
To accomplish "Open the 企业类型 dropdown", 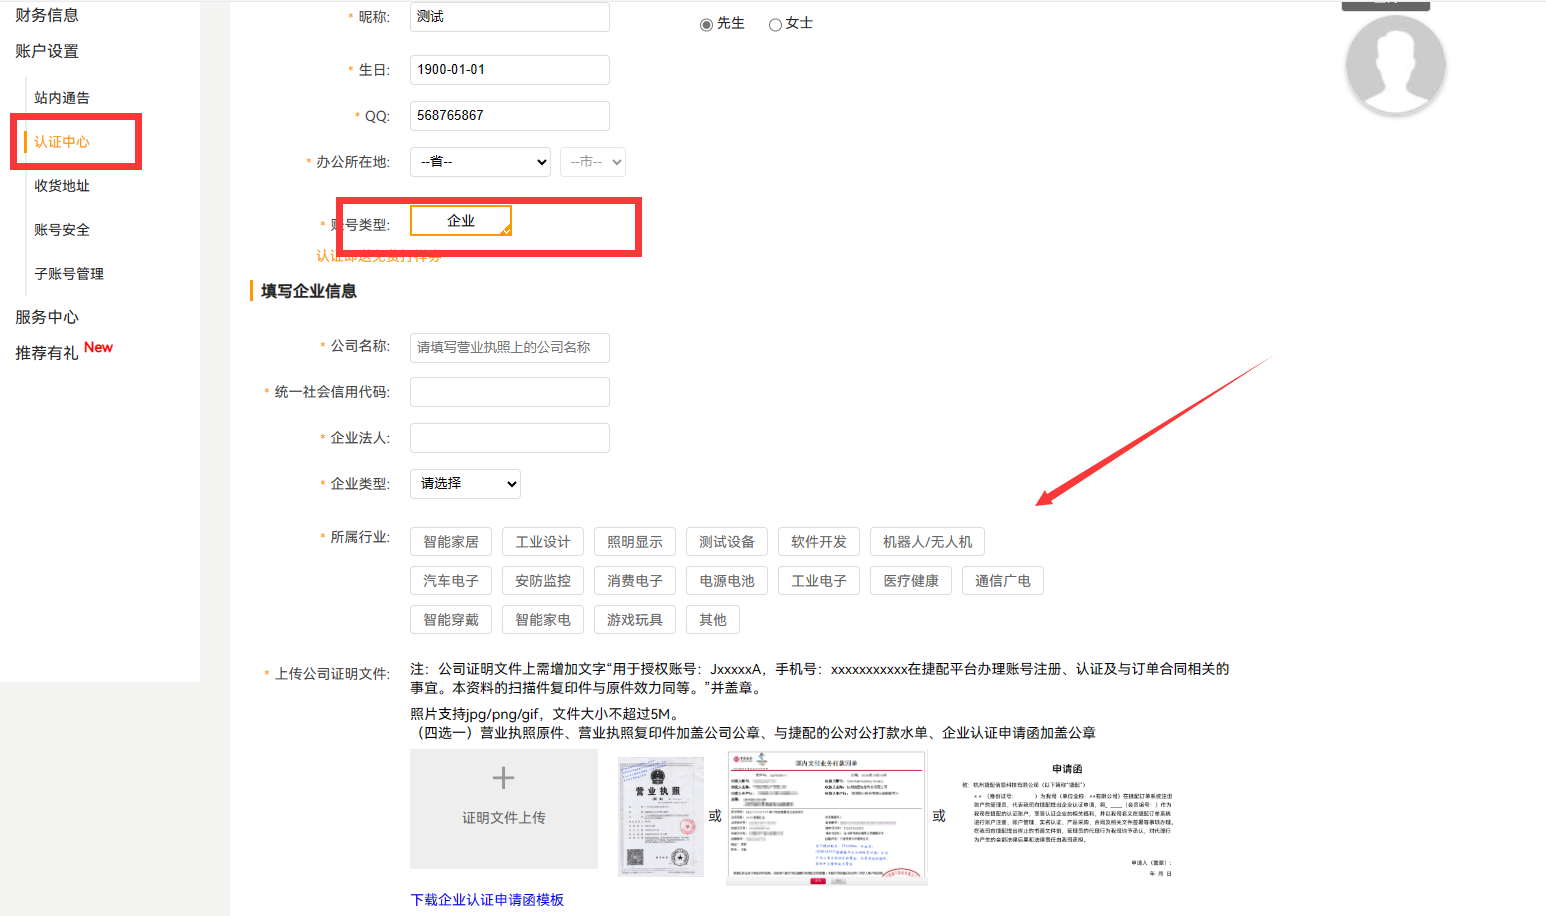I will point(465,484).
